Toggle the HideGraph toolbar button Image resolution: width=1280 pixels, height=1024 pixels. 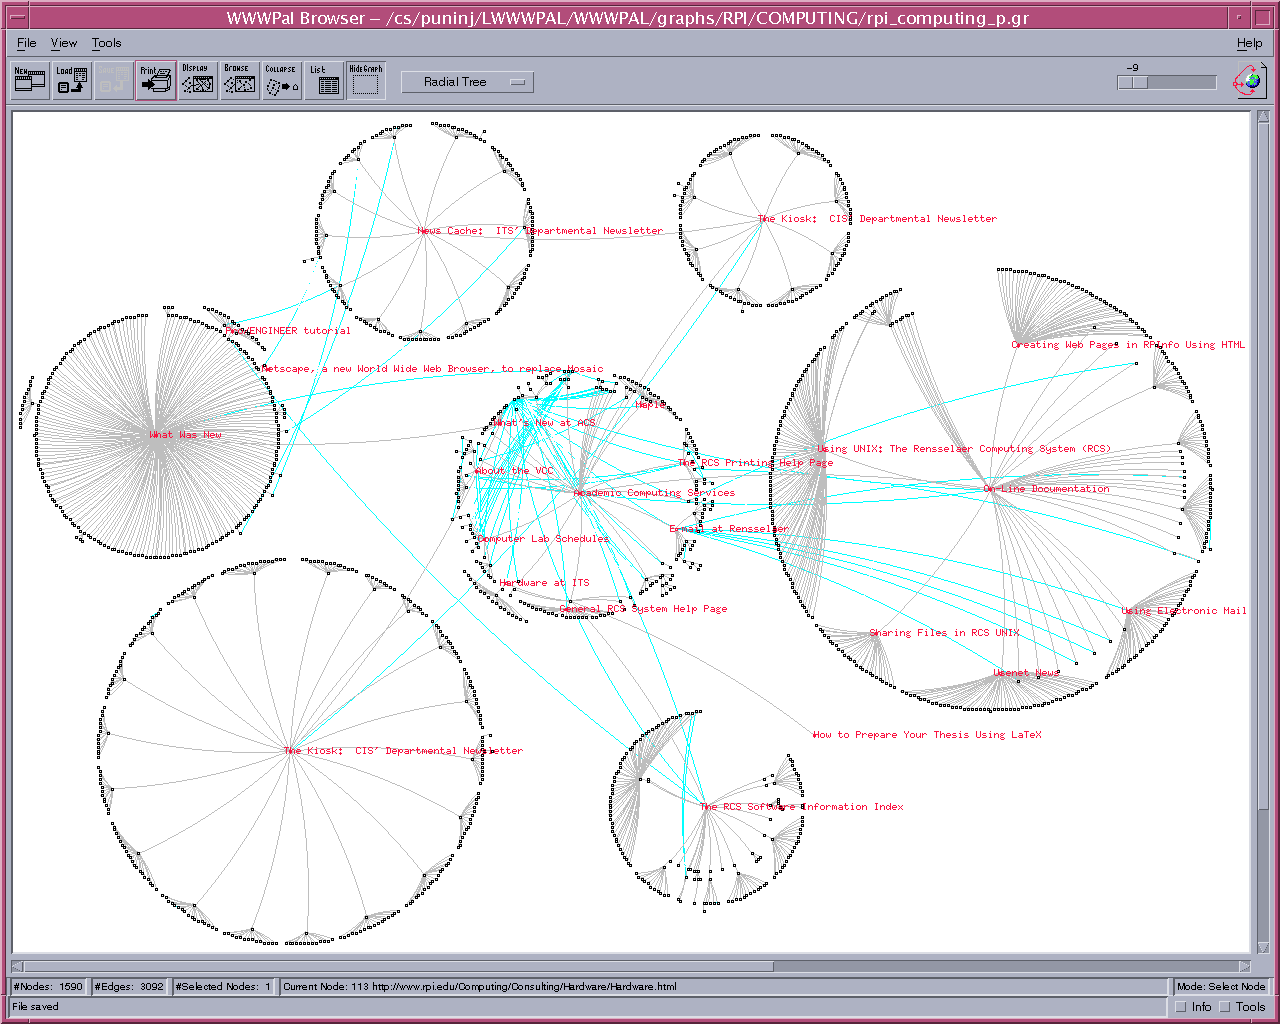(x=365, y=81)
